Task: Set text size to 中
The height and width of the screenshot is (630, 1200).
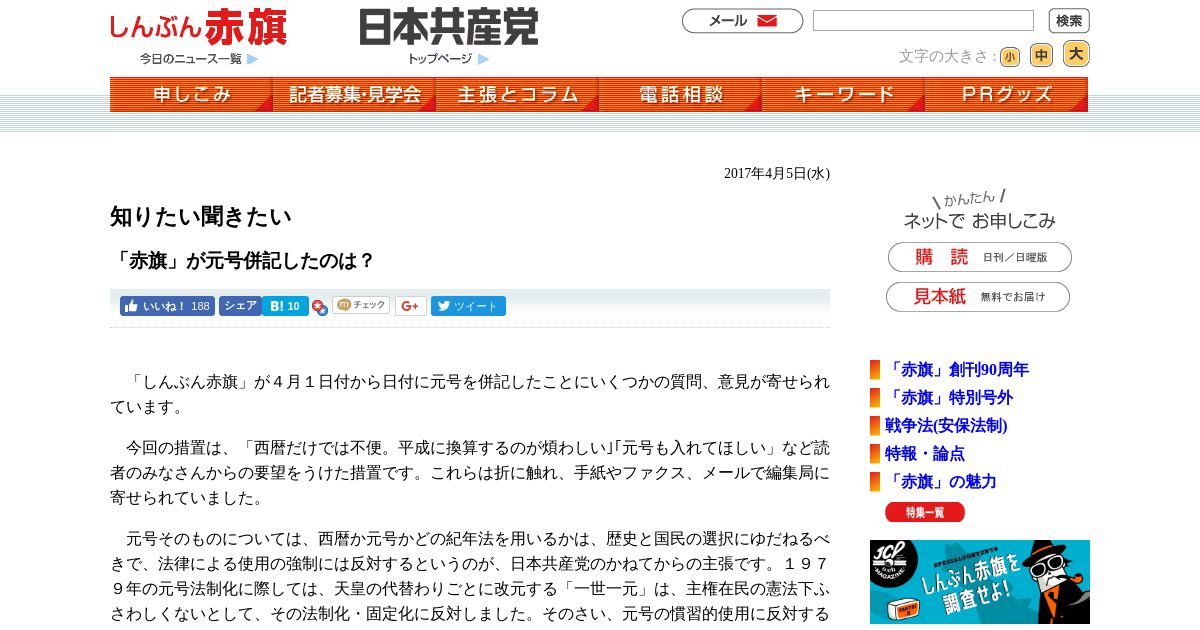Action: coord(1041,55)
